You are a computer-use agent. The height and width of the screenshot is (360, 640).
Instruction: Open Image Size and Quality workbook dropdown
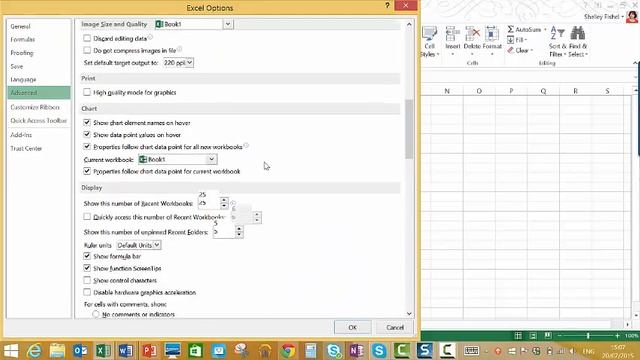[x=228, y=24]
